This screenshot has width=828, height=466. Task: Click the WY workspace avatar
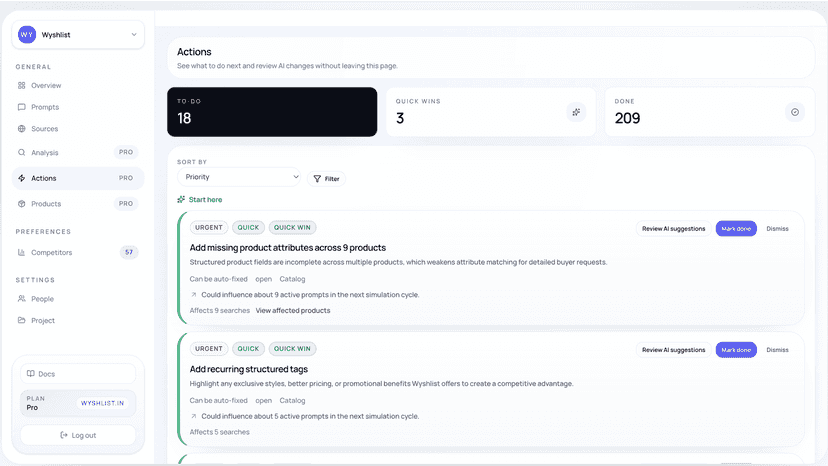coord(27,34)
